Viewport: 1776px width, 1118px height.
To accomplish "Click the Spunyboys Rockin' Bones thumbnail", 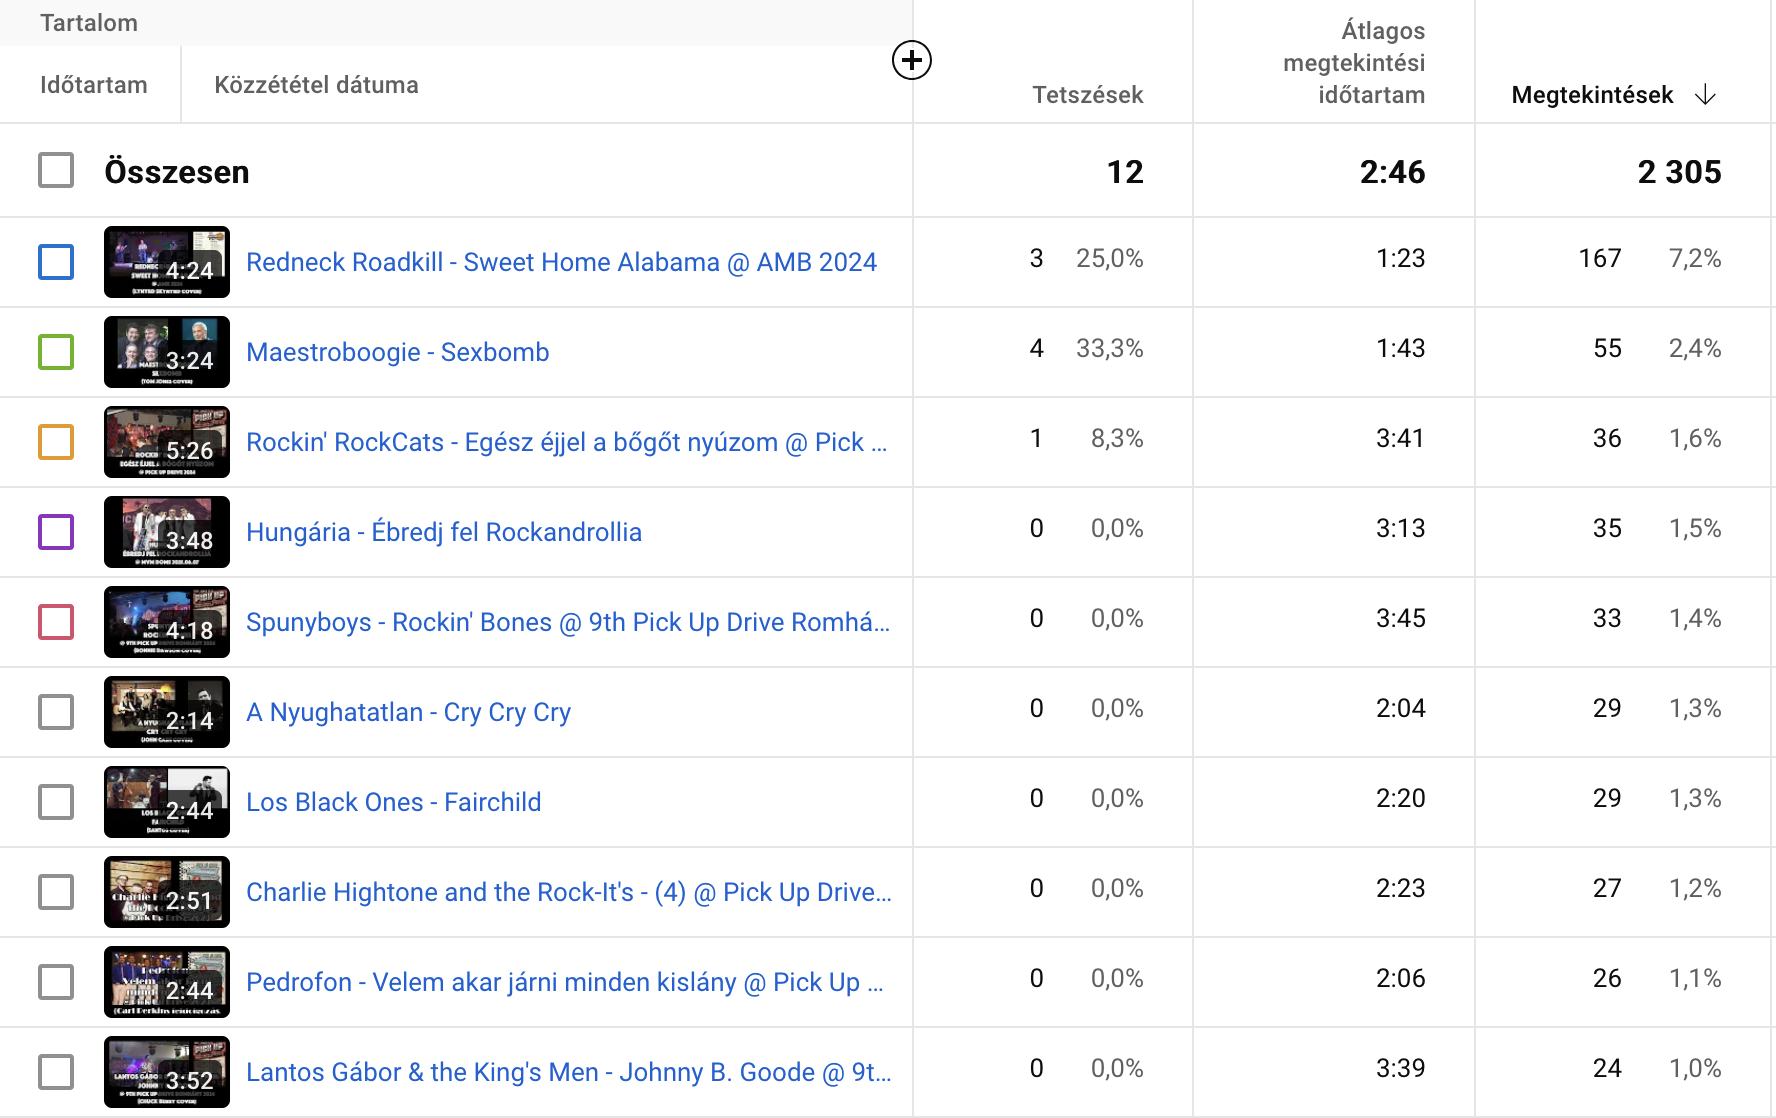I will (167, 622).
